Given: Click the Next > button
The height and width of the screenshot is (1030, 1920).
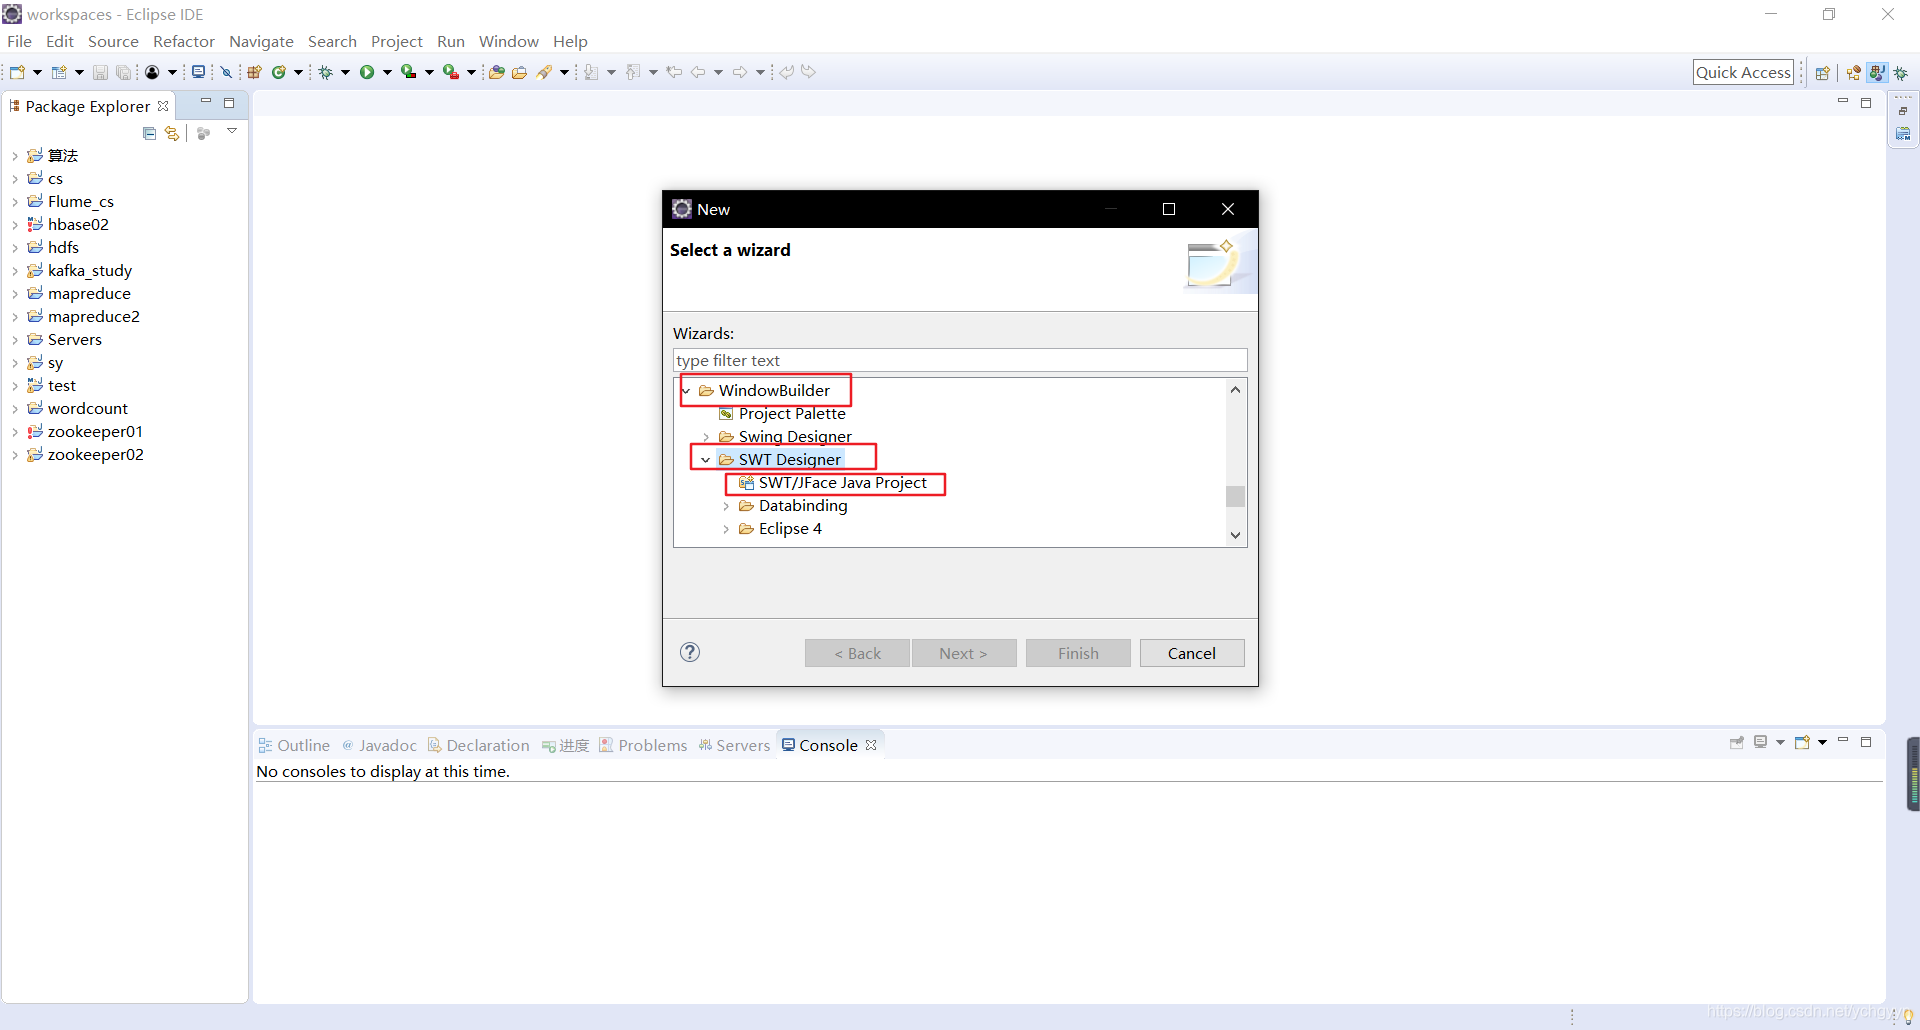Looking at the screenshot, I should point(963,653).
